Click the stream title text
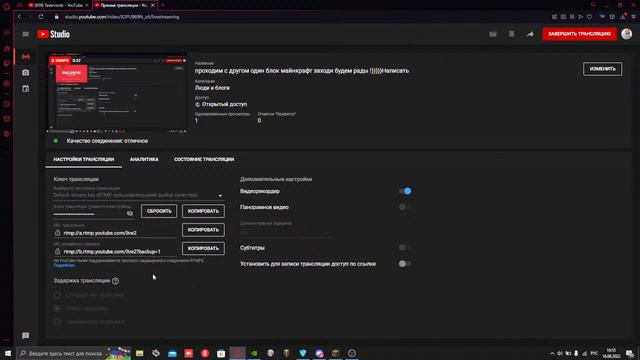Screen dimensions: 640x360 302,71
